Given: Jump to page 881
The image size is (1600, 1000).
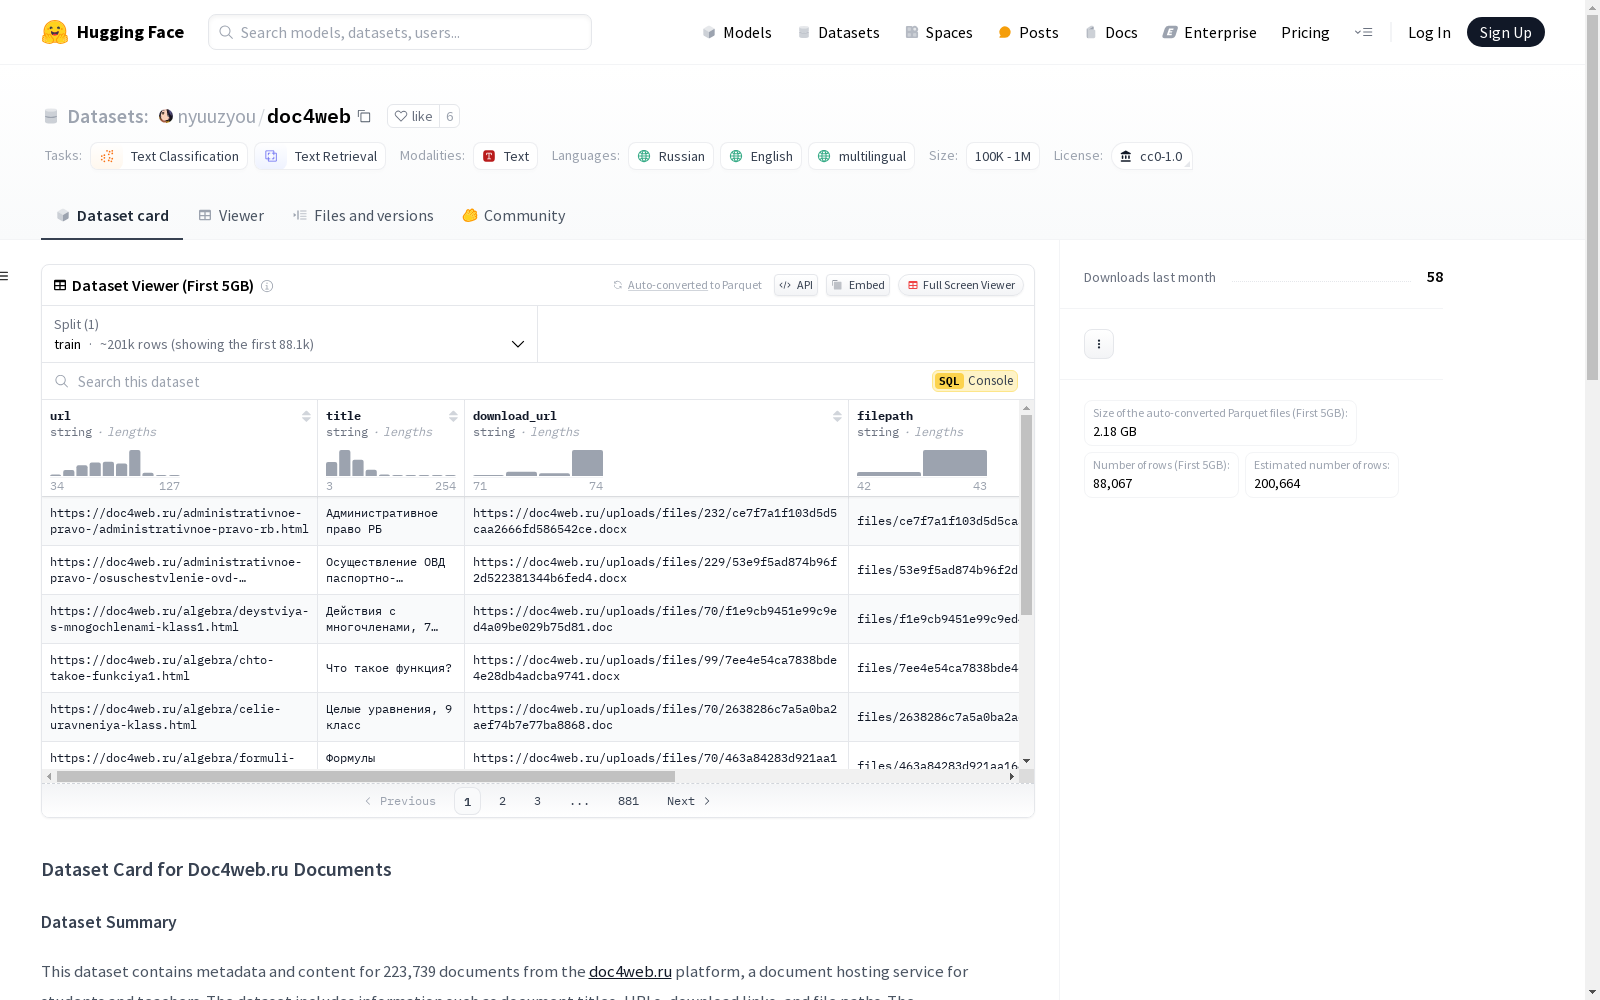Looking at the screenshot, I should (628, 801).
